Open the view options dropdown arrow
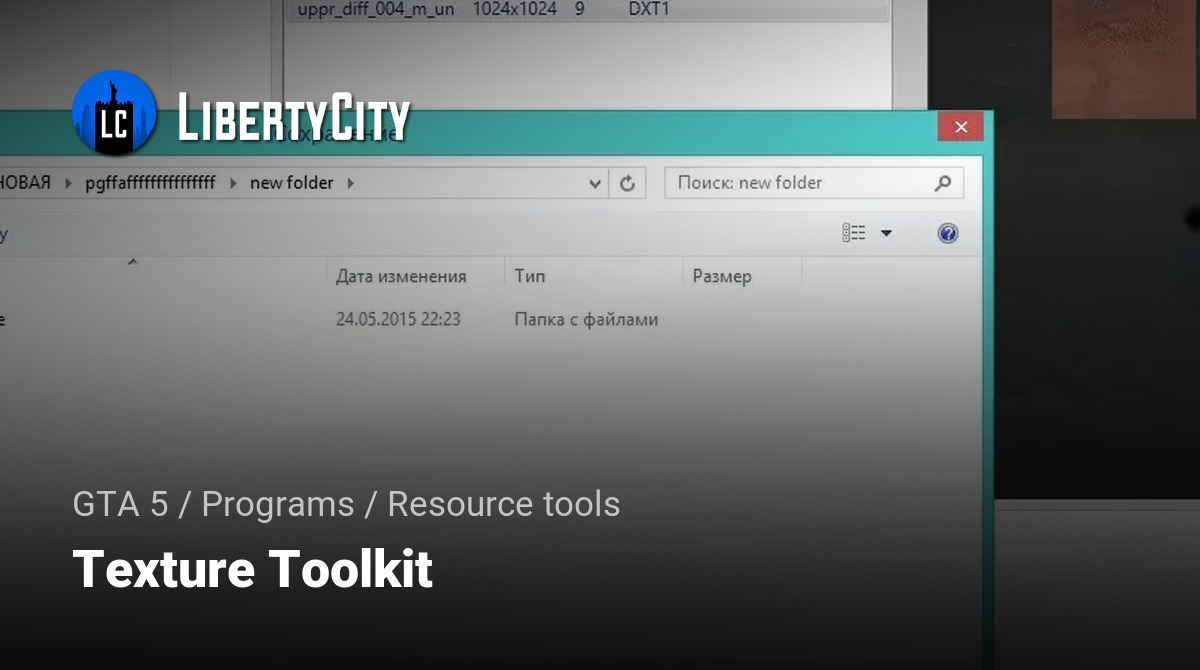The height and width of the screenshot is (670, 1200). 886,234
